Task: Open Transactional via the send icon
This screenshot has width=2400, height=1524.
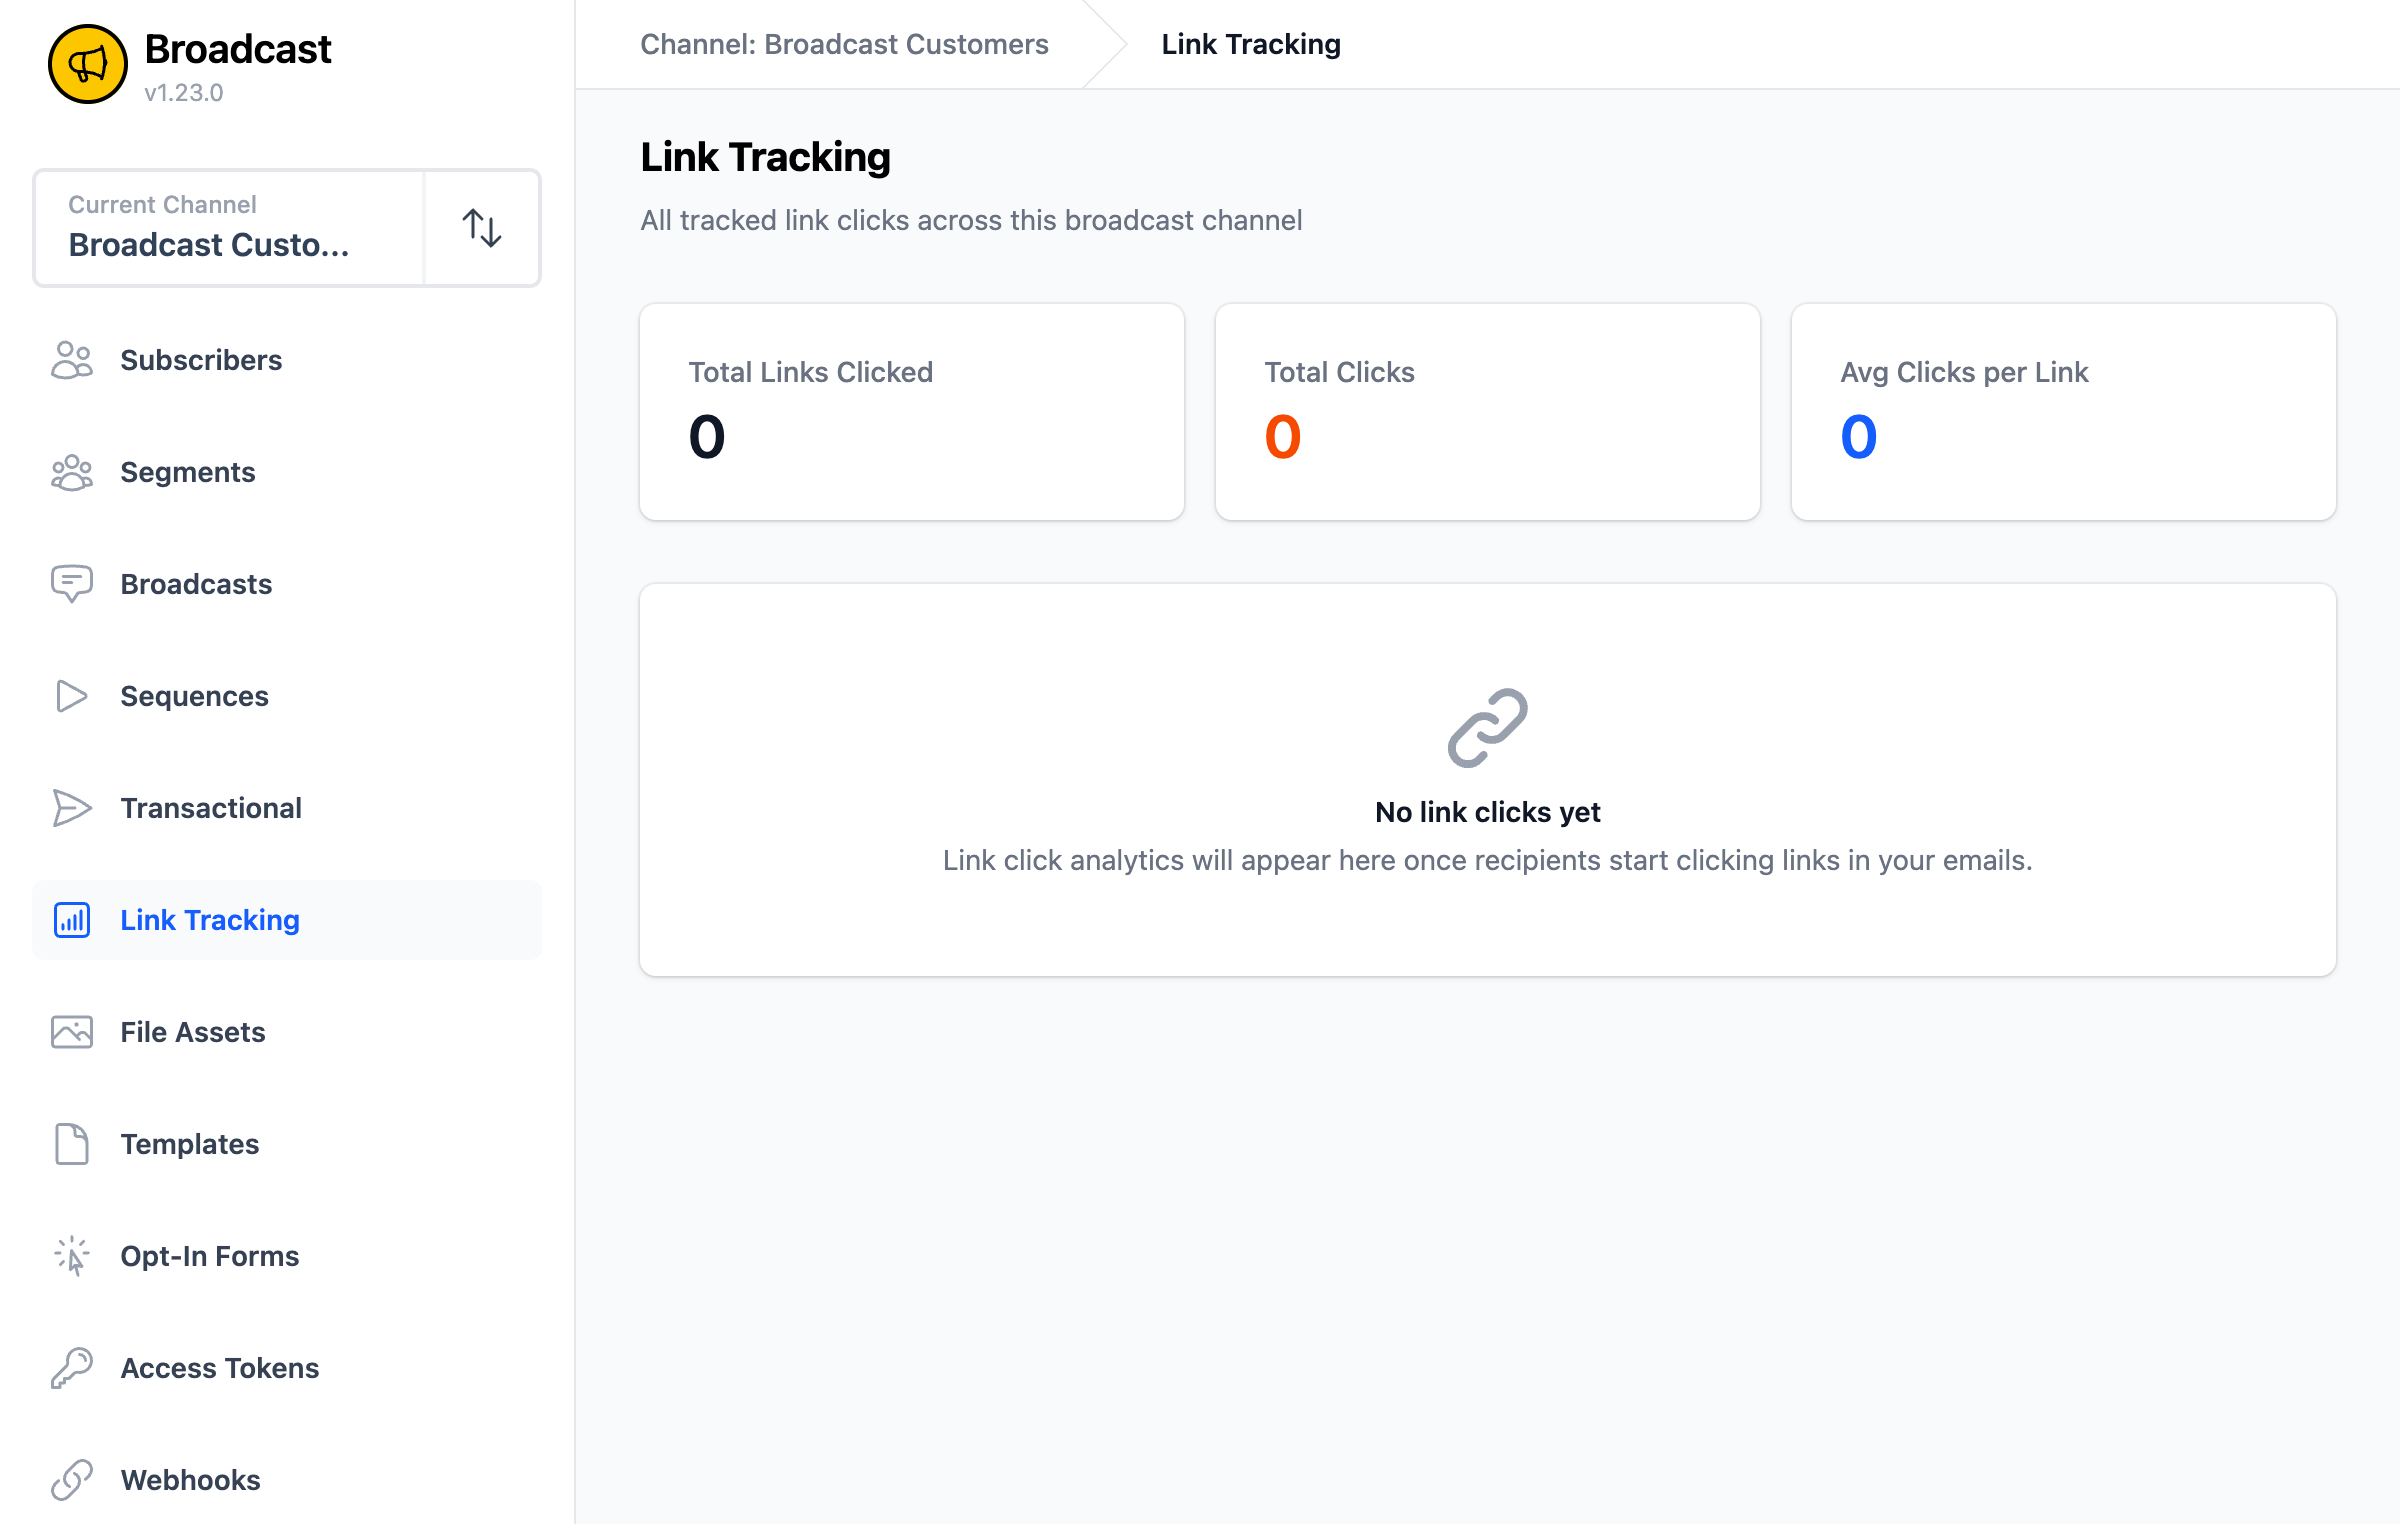Action: pyautogui.click(x=71, y=808)
